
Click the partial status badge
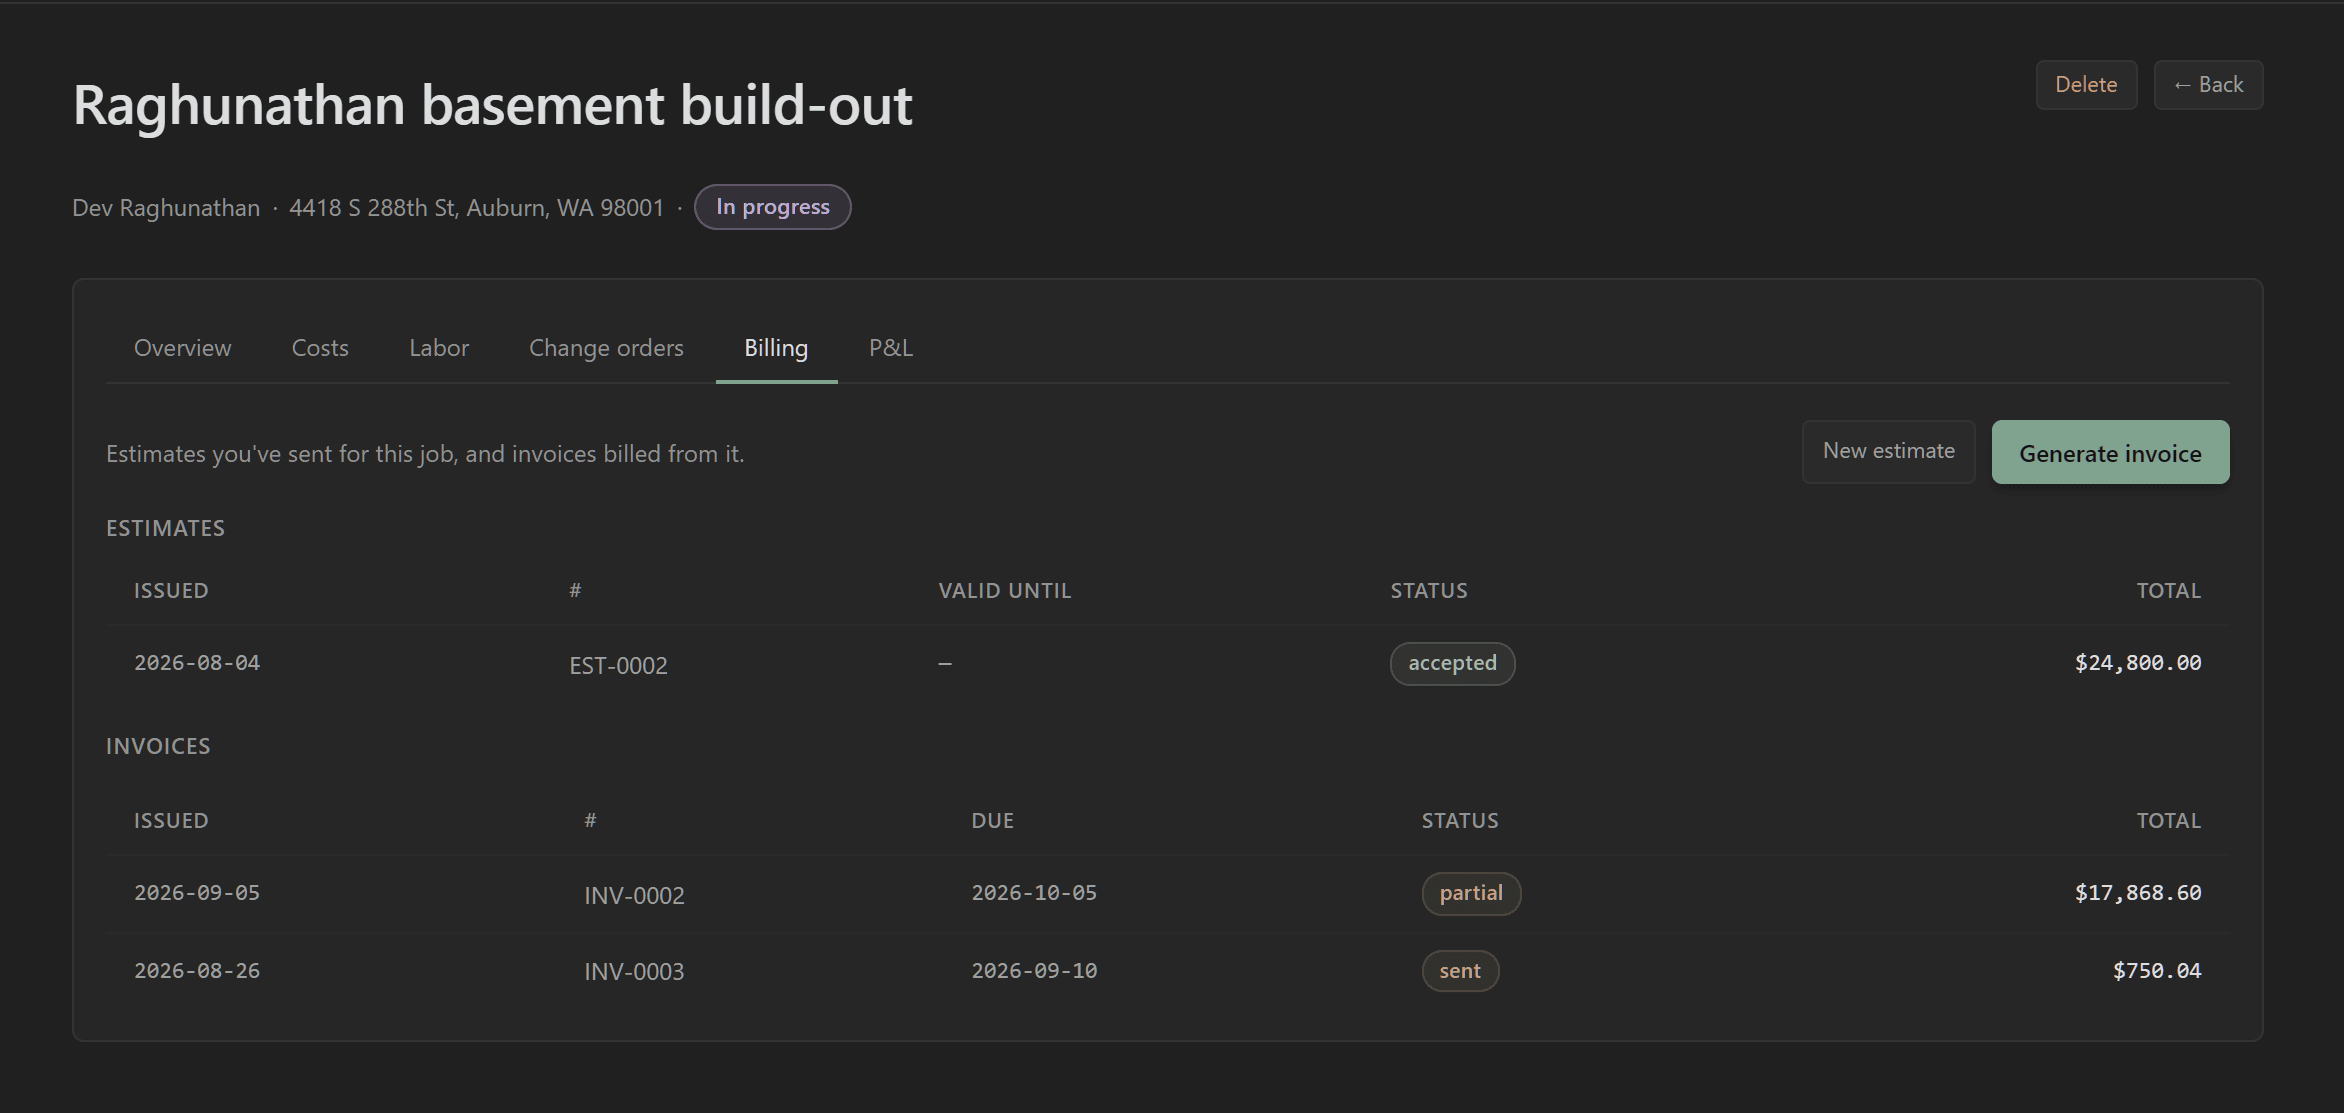pos(1471,893)
